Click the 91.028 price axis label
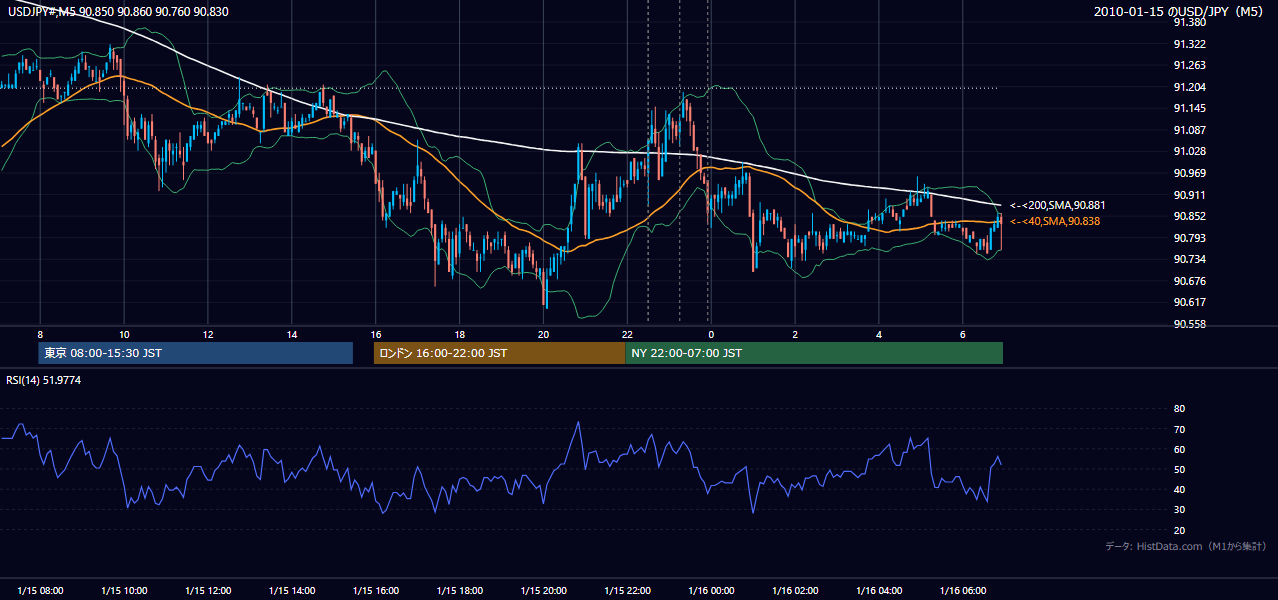The height and width of the screenshot is (600, 1278). [x=1190, y=151]
